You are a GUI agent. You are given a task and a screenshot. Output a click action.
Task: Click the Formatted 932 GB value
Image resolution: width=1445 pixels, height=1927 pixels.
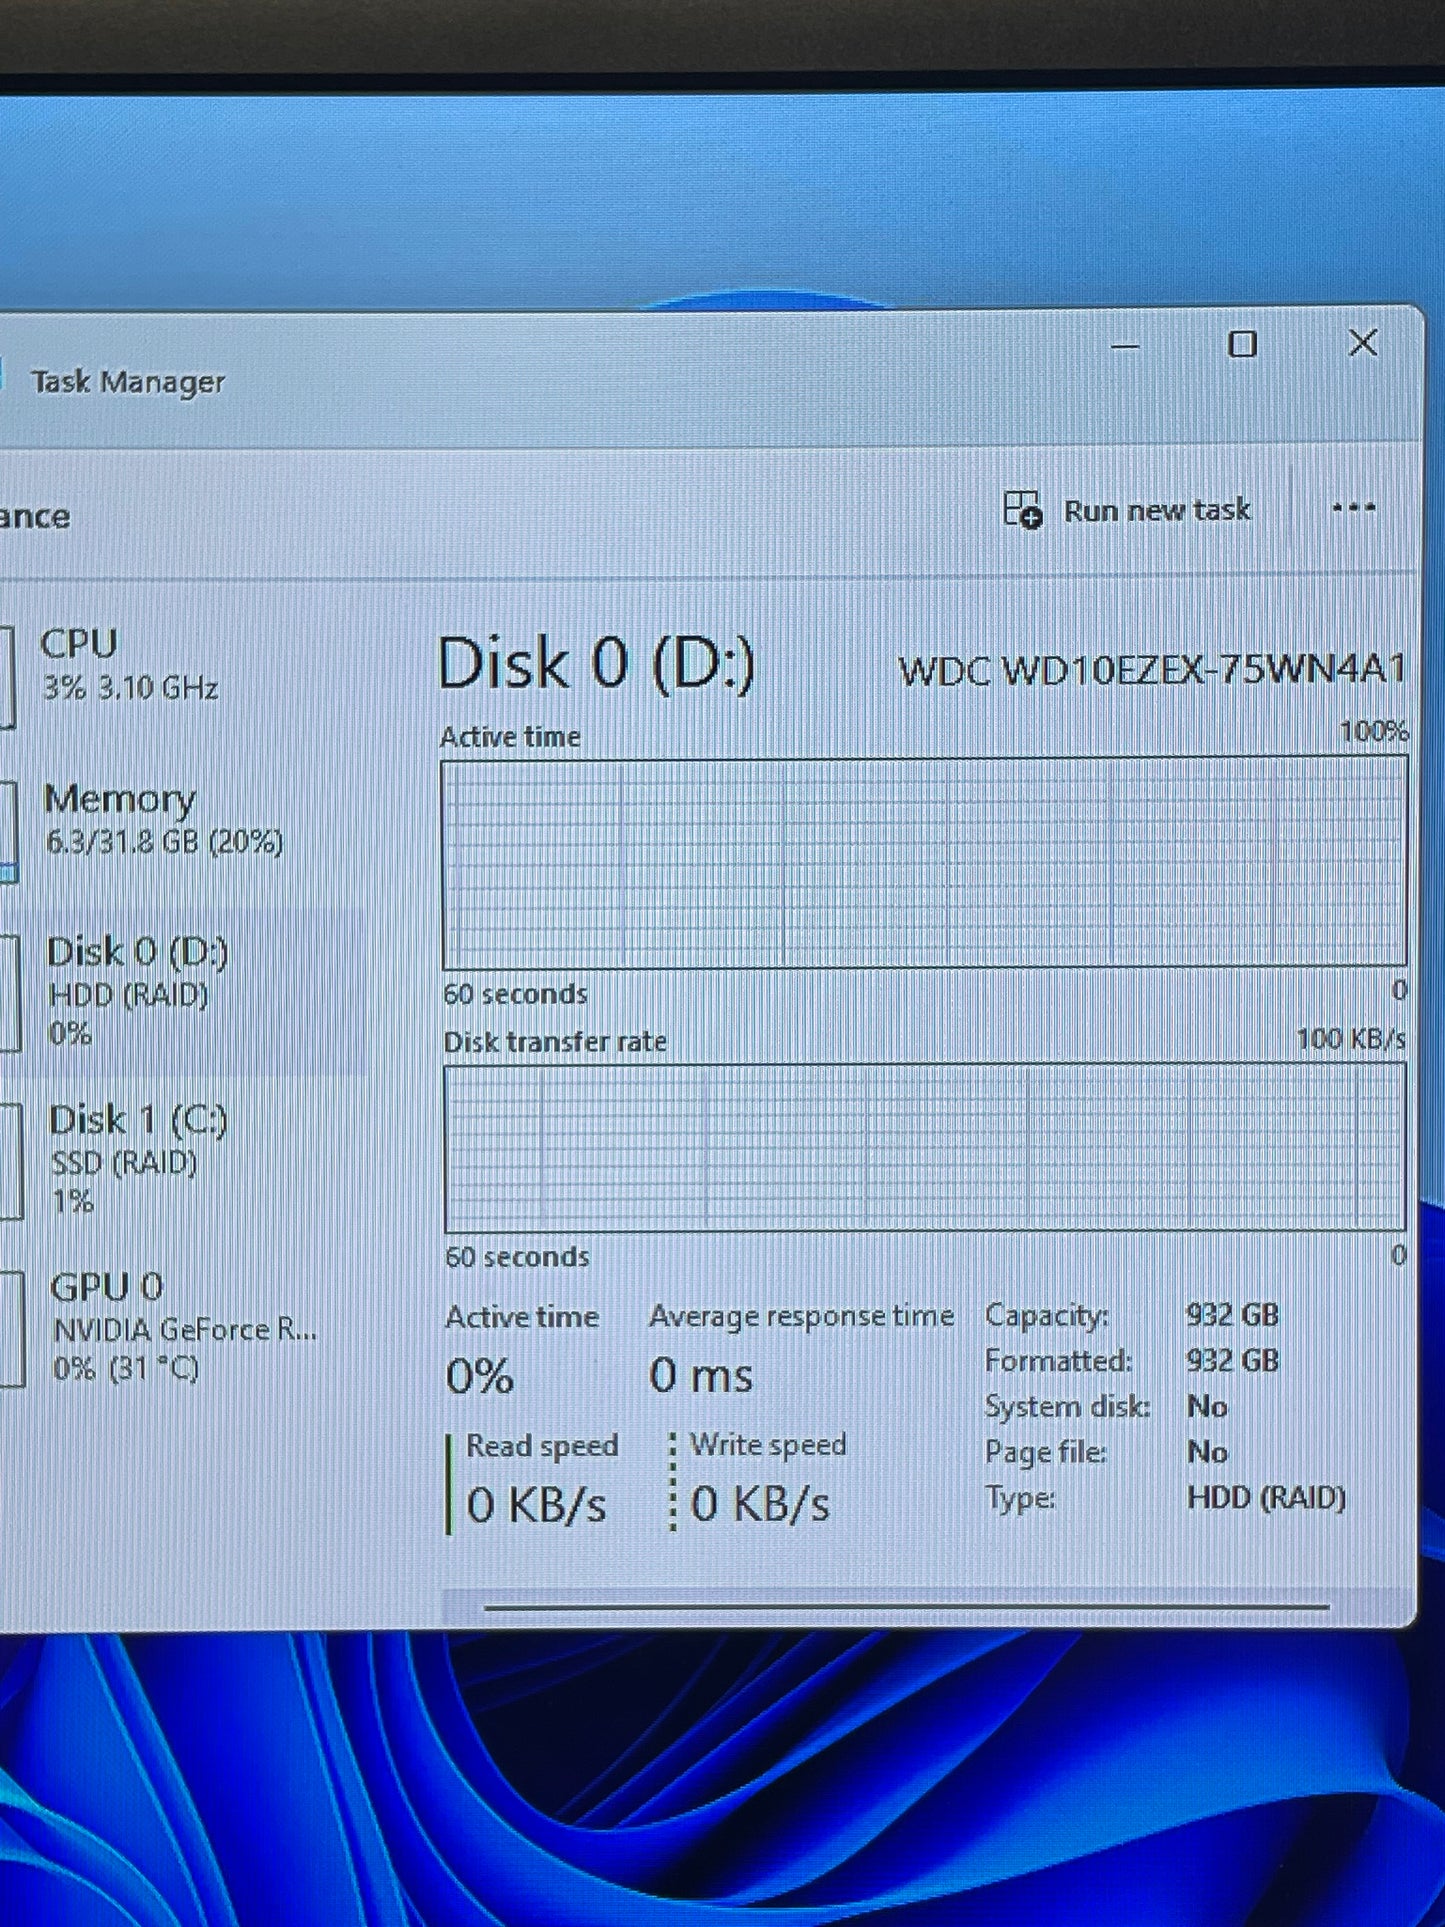point(1232,1360)
